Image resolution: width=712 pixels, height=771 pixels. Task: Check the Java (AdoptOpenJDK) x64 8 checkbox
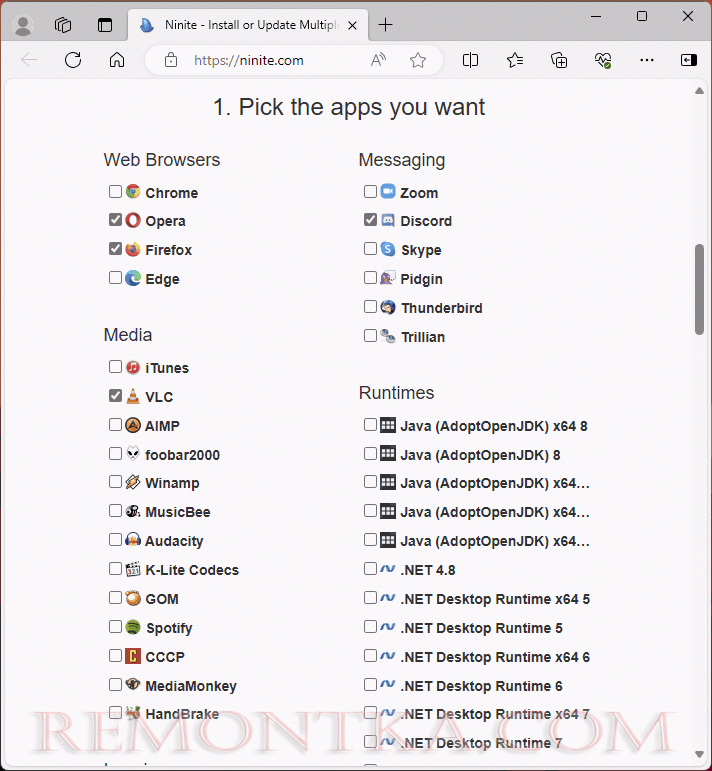click(x=370, y=425)
